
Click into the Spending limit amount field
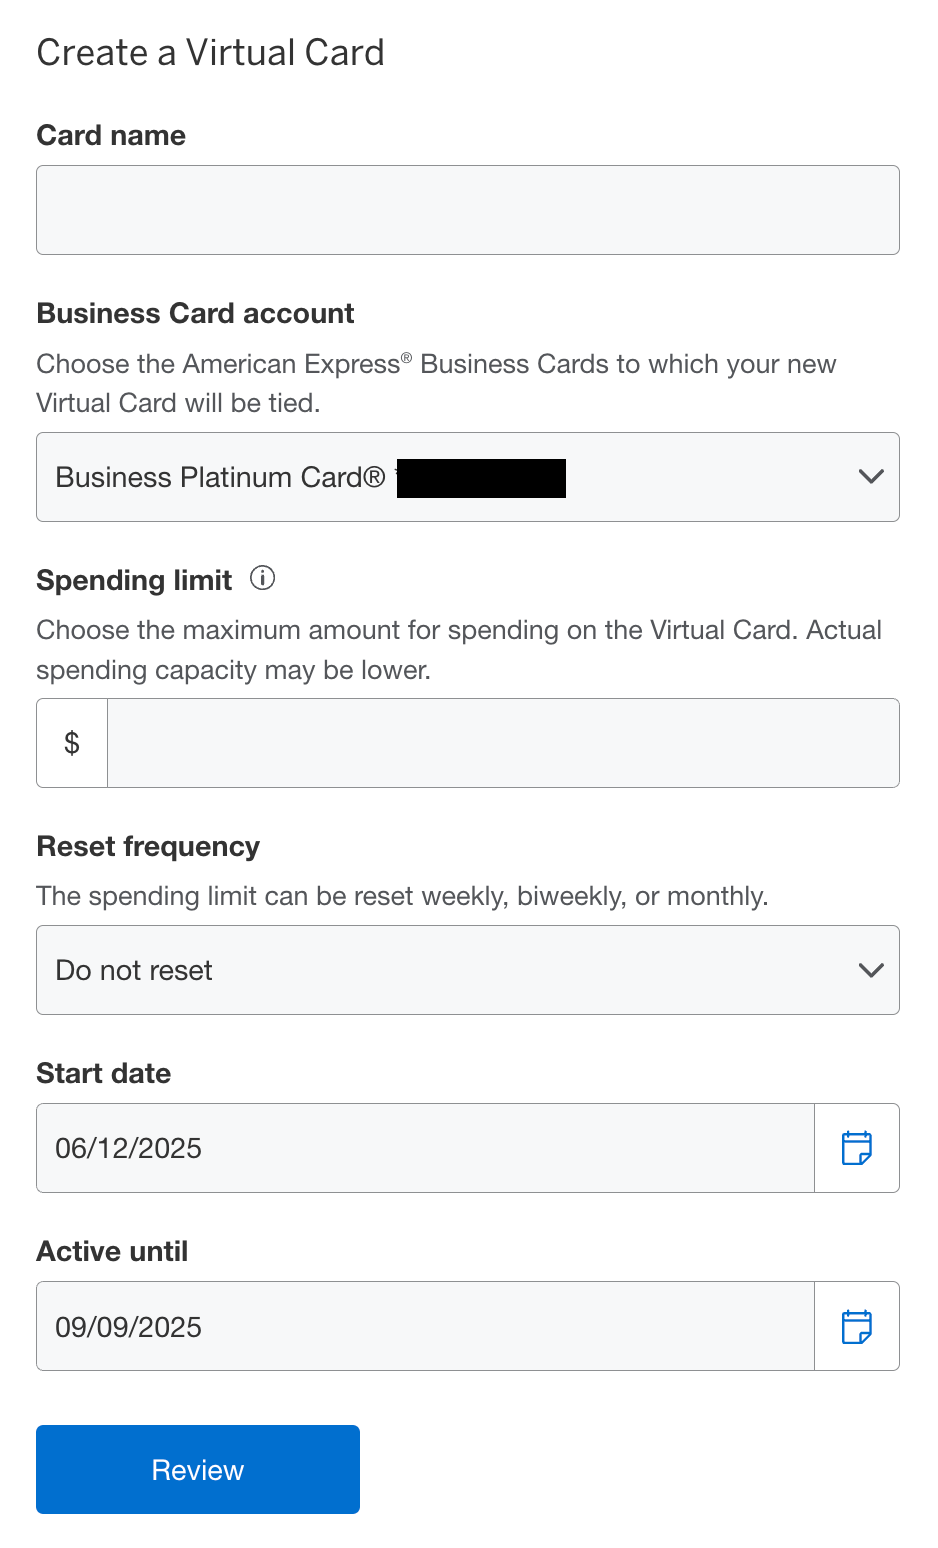tap(503, 743)
